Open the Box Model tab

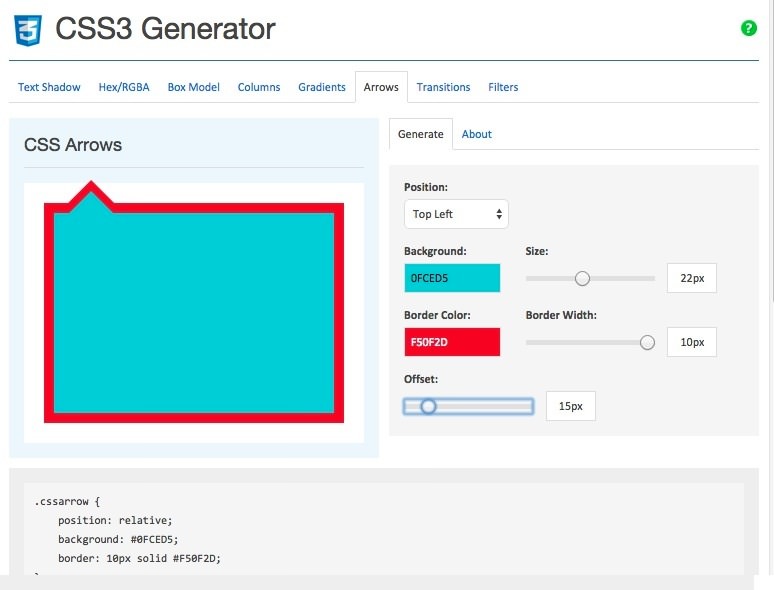point(194,87)
